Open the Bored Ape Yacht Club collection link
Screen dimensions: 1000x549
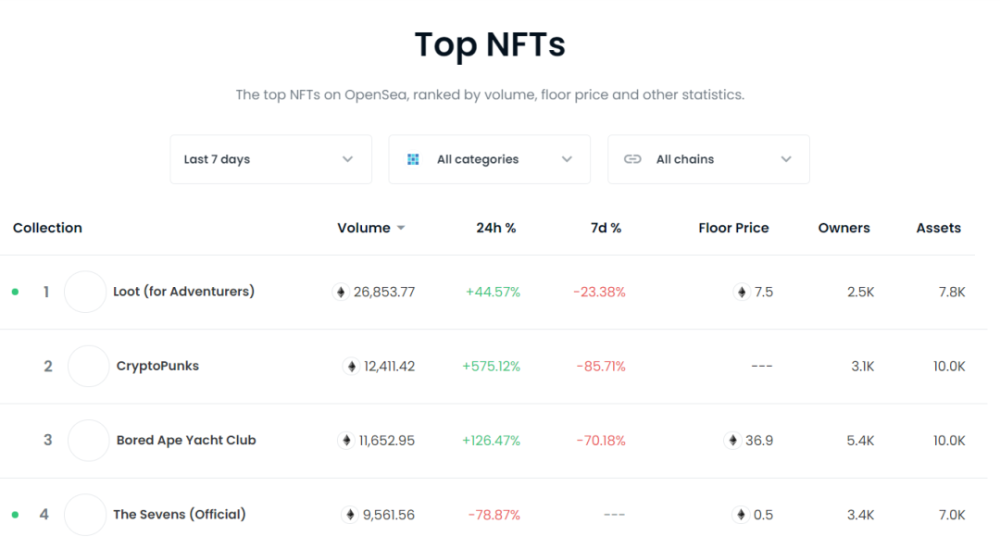click(186, 441)
